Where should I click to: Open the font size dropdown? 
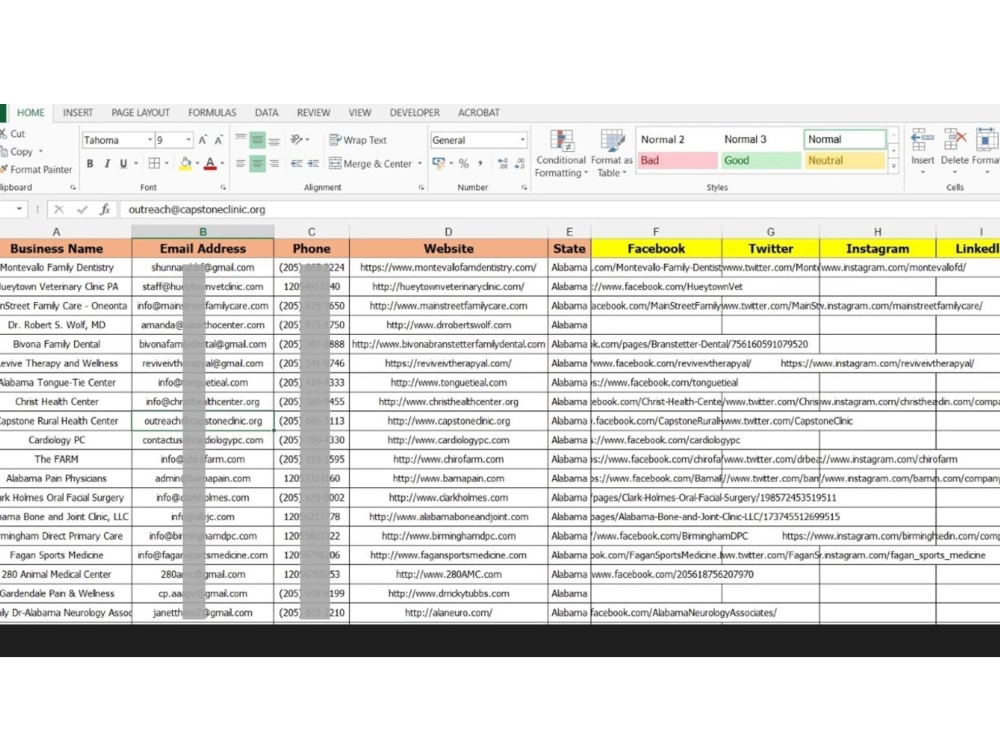[x=188, y=140]
